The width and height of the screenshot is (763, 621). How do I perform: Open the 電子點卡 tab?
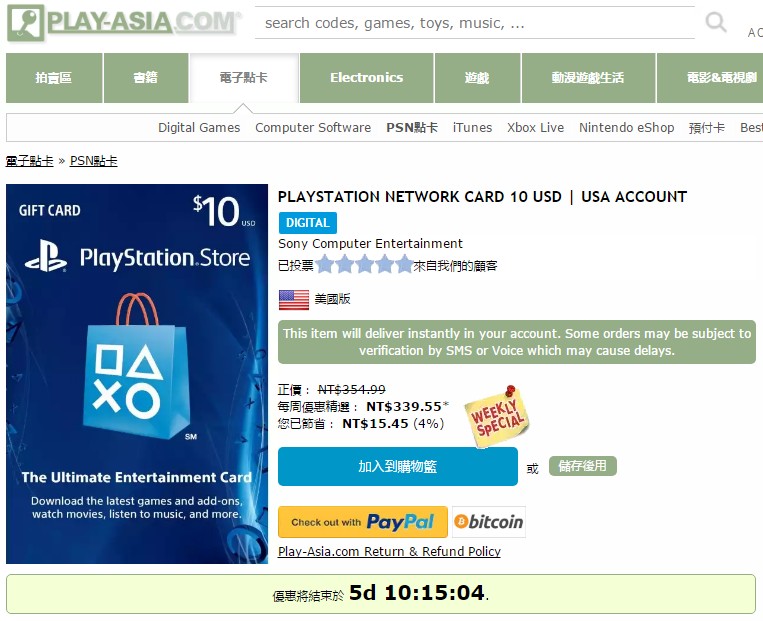click(x=244, y=78)
